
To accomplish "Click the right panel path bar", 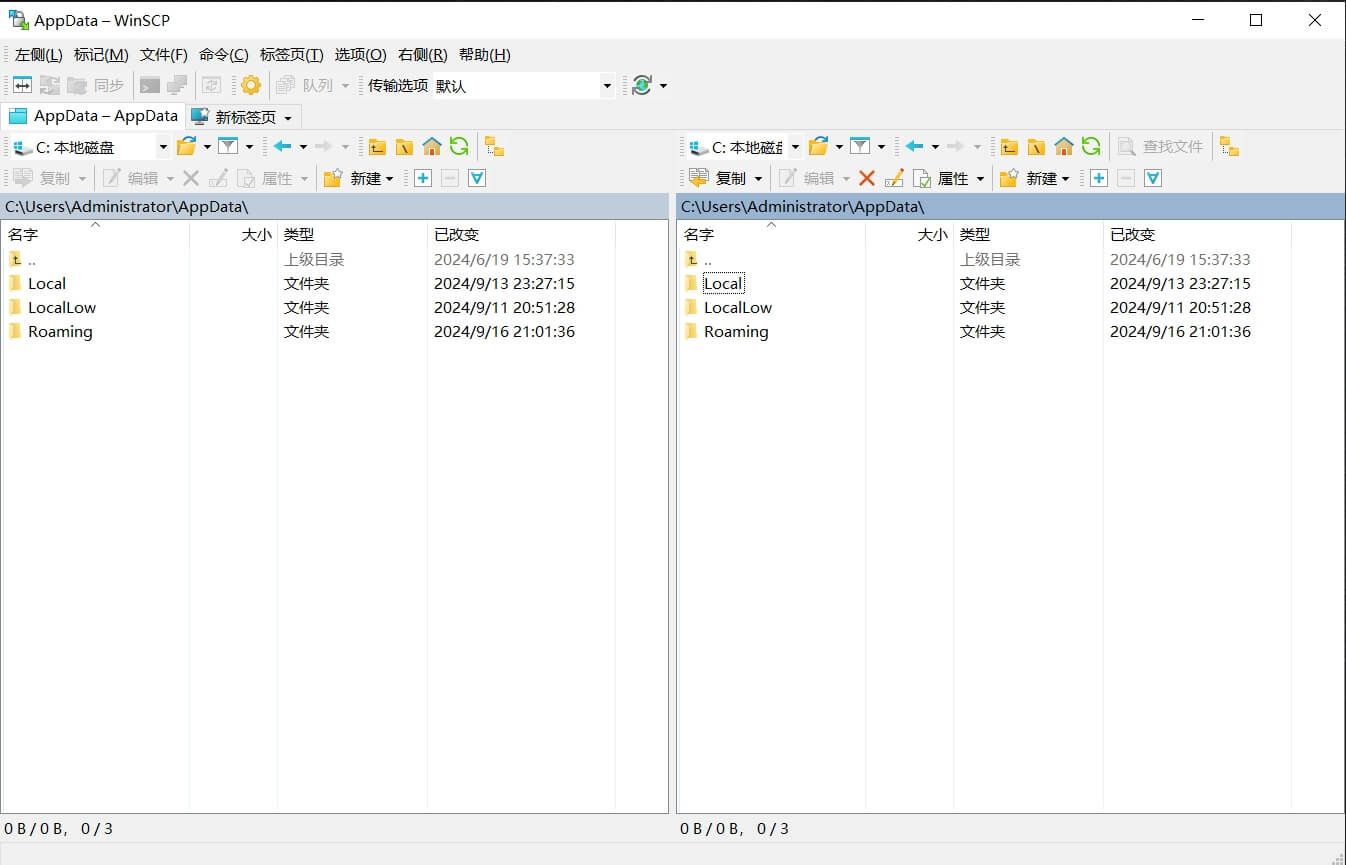I will pyautogui.click(x=1010, y=206).
